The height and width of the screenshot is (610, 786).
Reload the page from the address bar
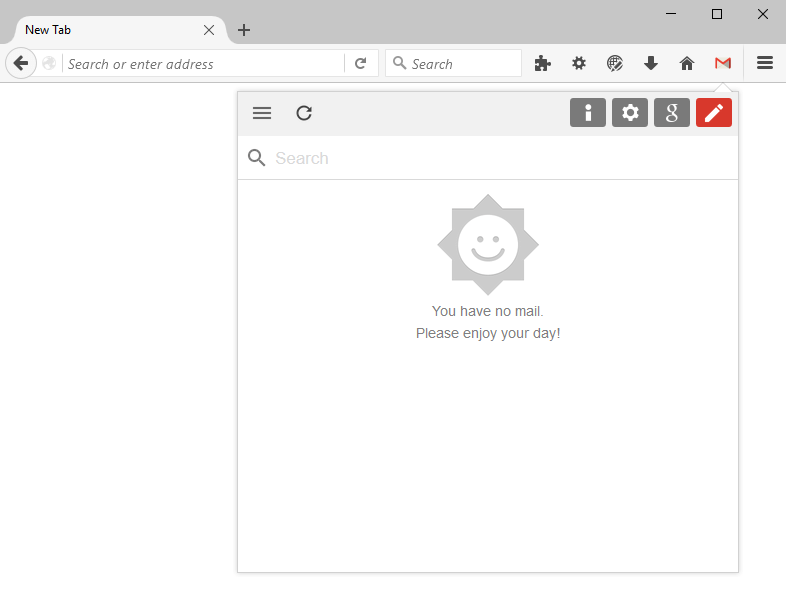click(x=360, y=63)
